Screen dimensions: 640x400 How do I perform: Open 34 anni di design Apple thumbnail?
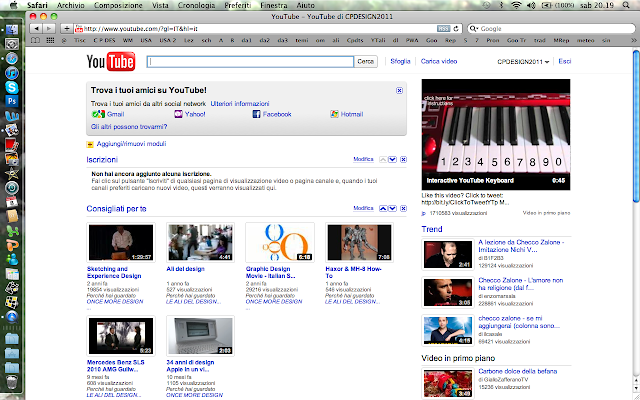click(200, 336)
